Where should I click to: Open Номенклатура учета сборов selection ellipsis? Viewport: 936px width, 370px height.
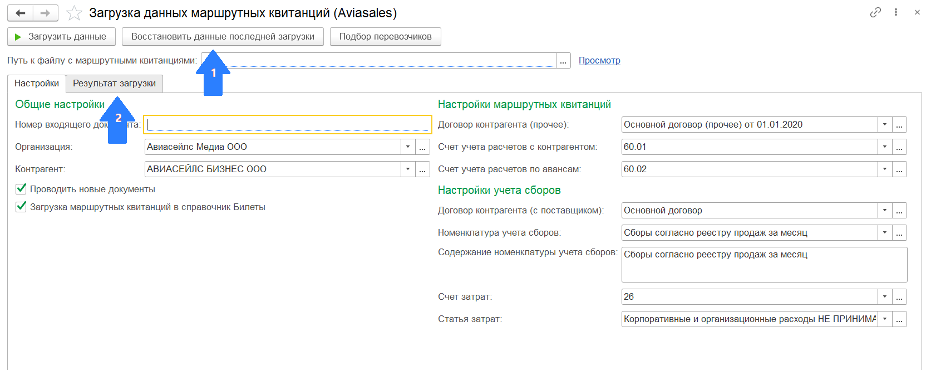pyautogui.click(x=900, y=233)
